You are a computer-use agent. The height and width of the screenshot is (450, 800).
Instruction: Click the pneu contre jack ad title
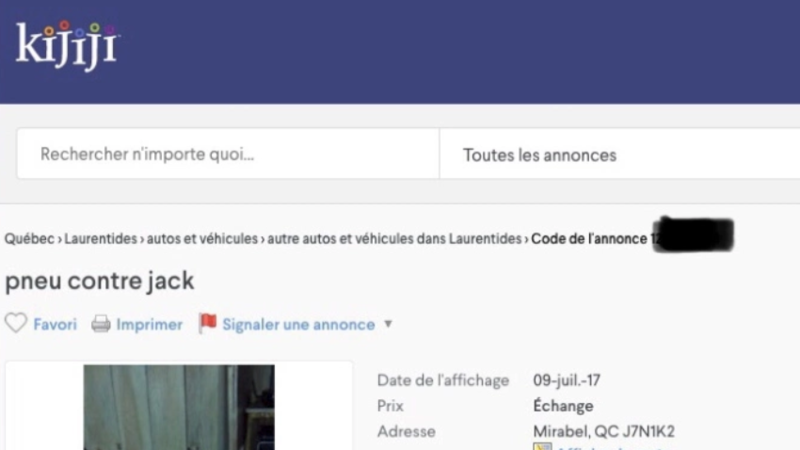click(x=100, y=281)
